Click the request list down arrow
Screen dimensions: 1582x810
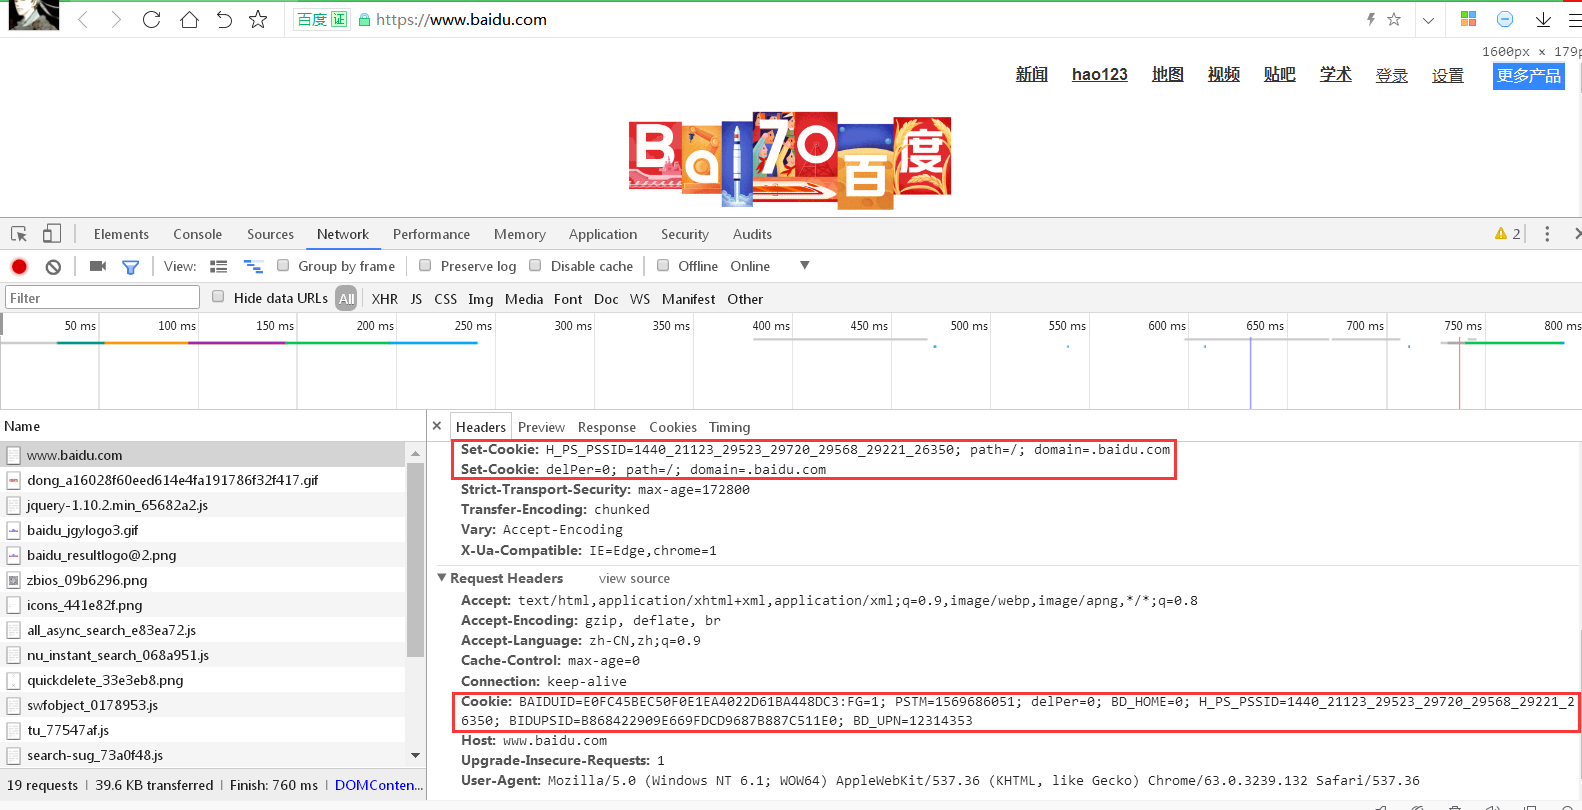pos(415,755)
